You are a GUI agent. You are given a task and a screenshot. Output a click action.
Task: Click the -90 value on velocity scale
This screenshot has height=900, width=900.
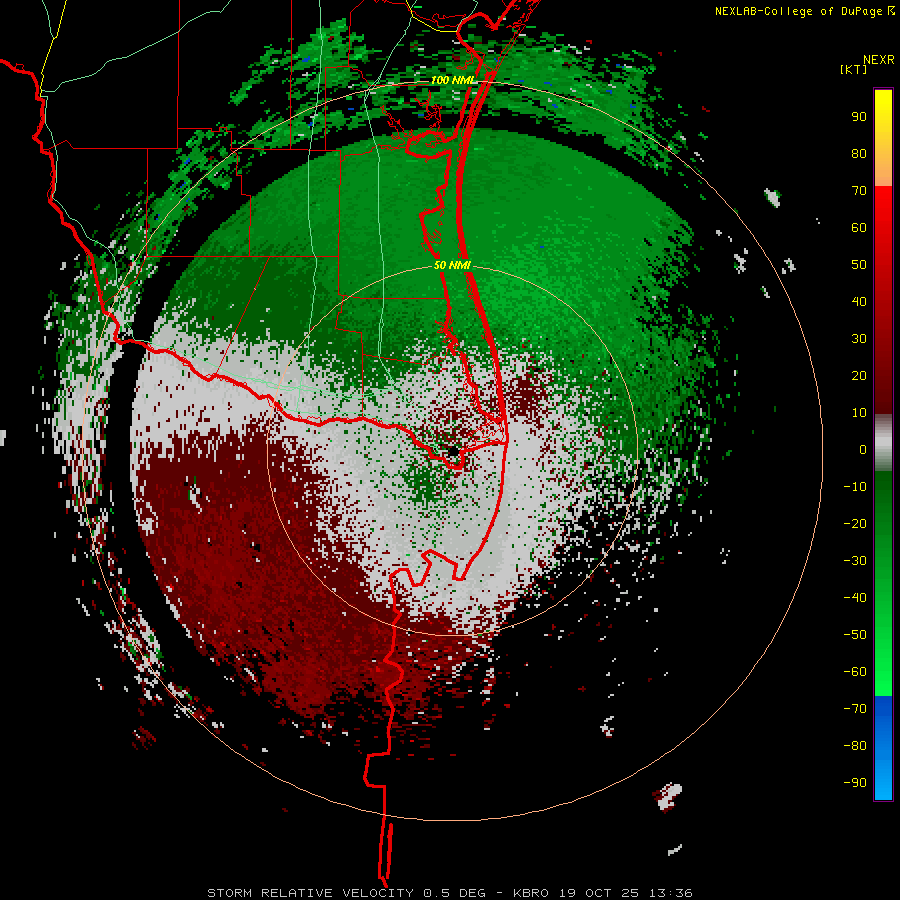click(x=855, y=783)
